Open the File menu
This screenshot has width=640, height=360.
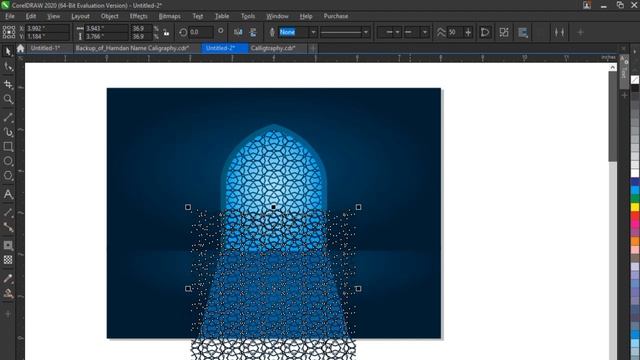pyautogui.click(x=10, y=16)
